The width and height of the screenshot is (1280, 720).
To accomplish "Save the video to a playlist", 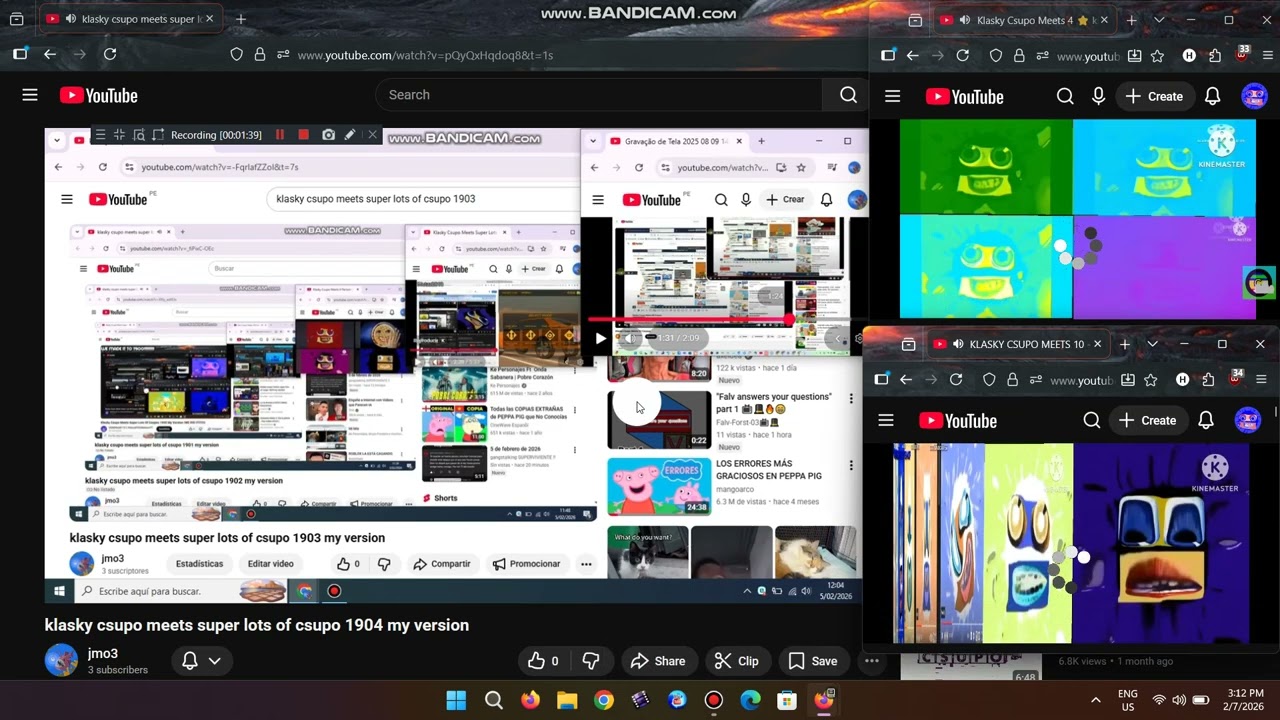I will point(812,661).
